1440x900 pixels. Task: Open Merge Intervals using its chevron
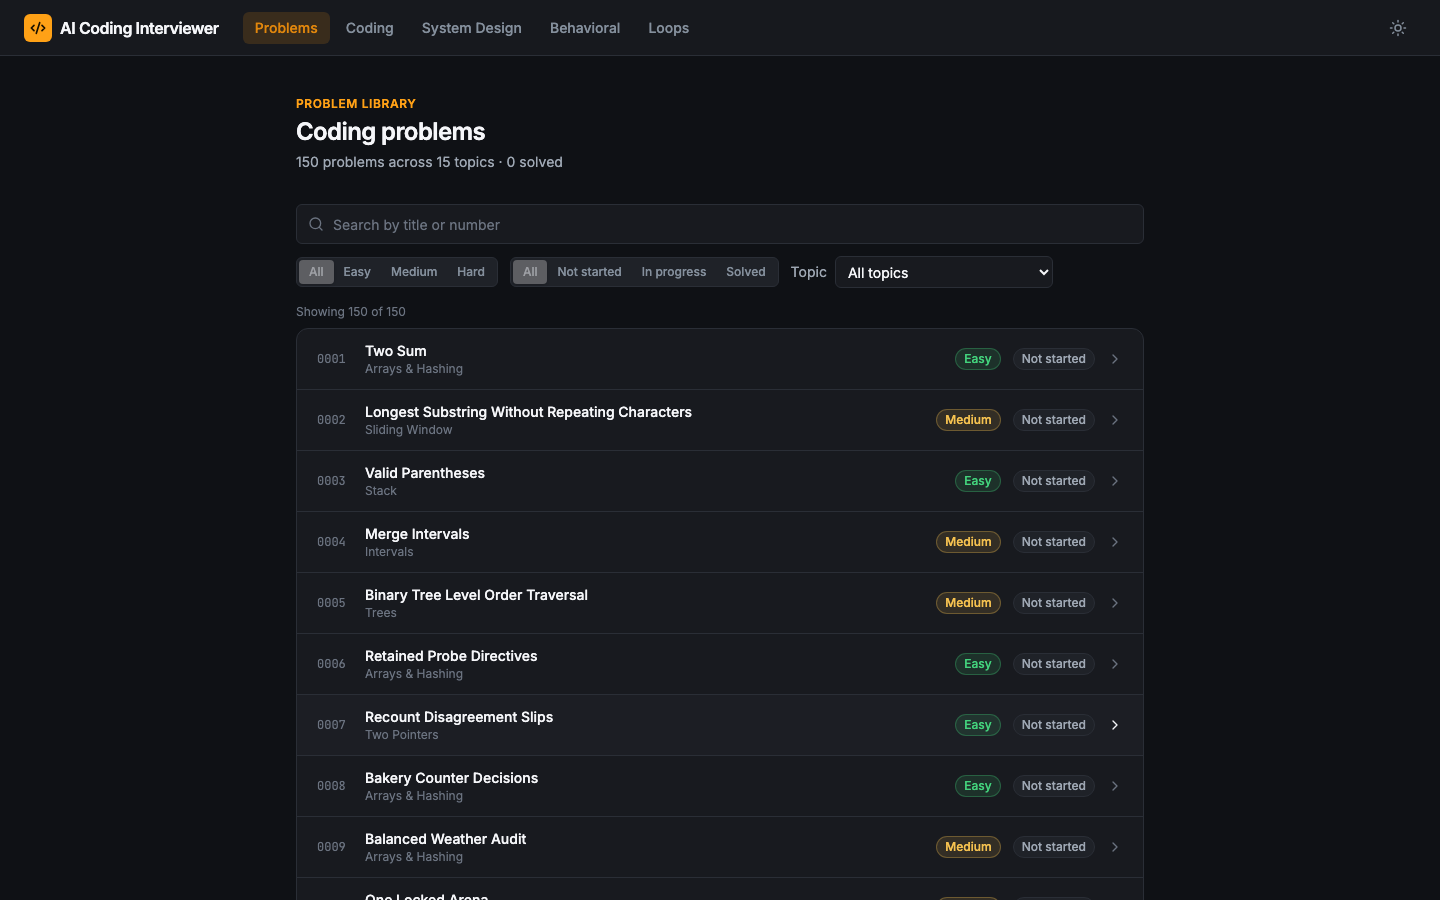[x=1115, y=542]
